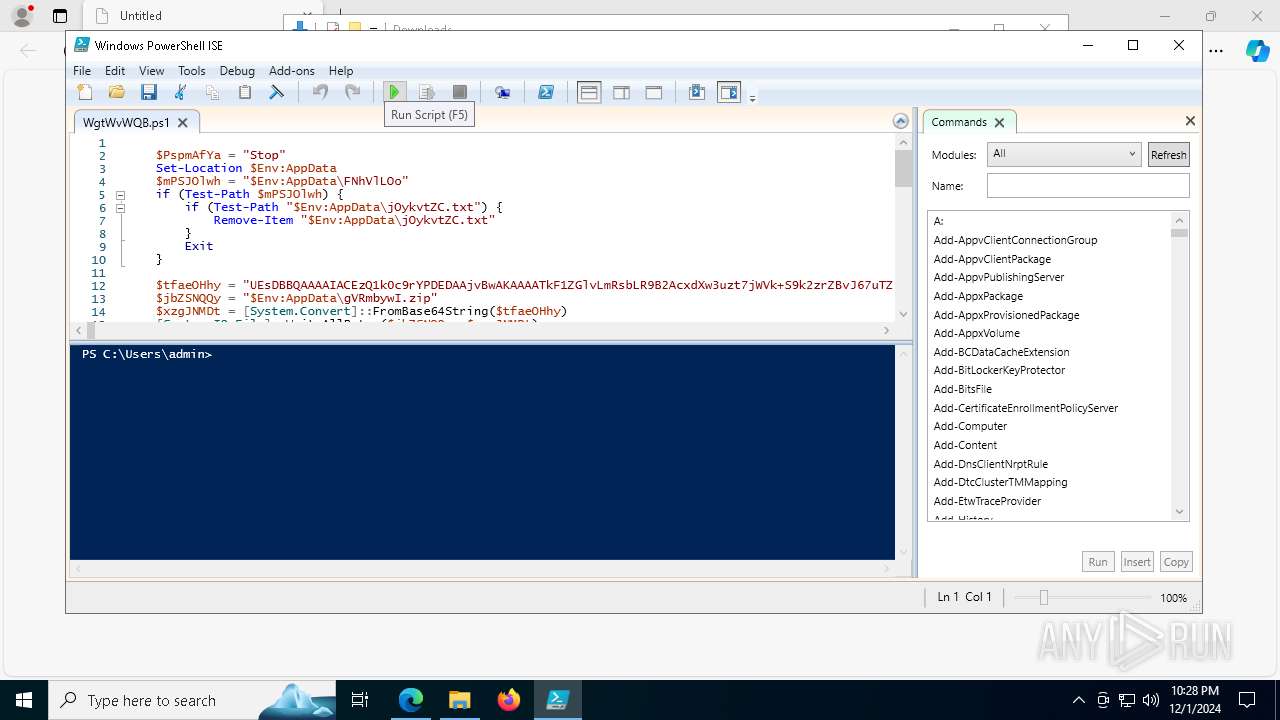Collapse the code block at line 5
This screenshot has width=1280, height=720.
[x=120, y=195]
